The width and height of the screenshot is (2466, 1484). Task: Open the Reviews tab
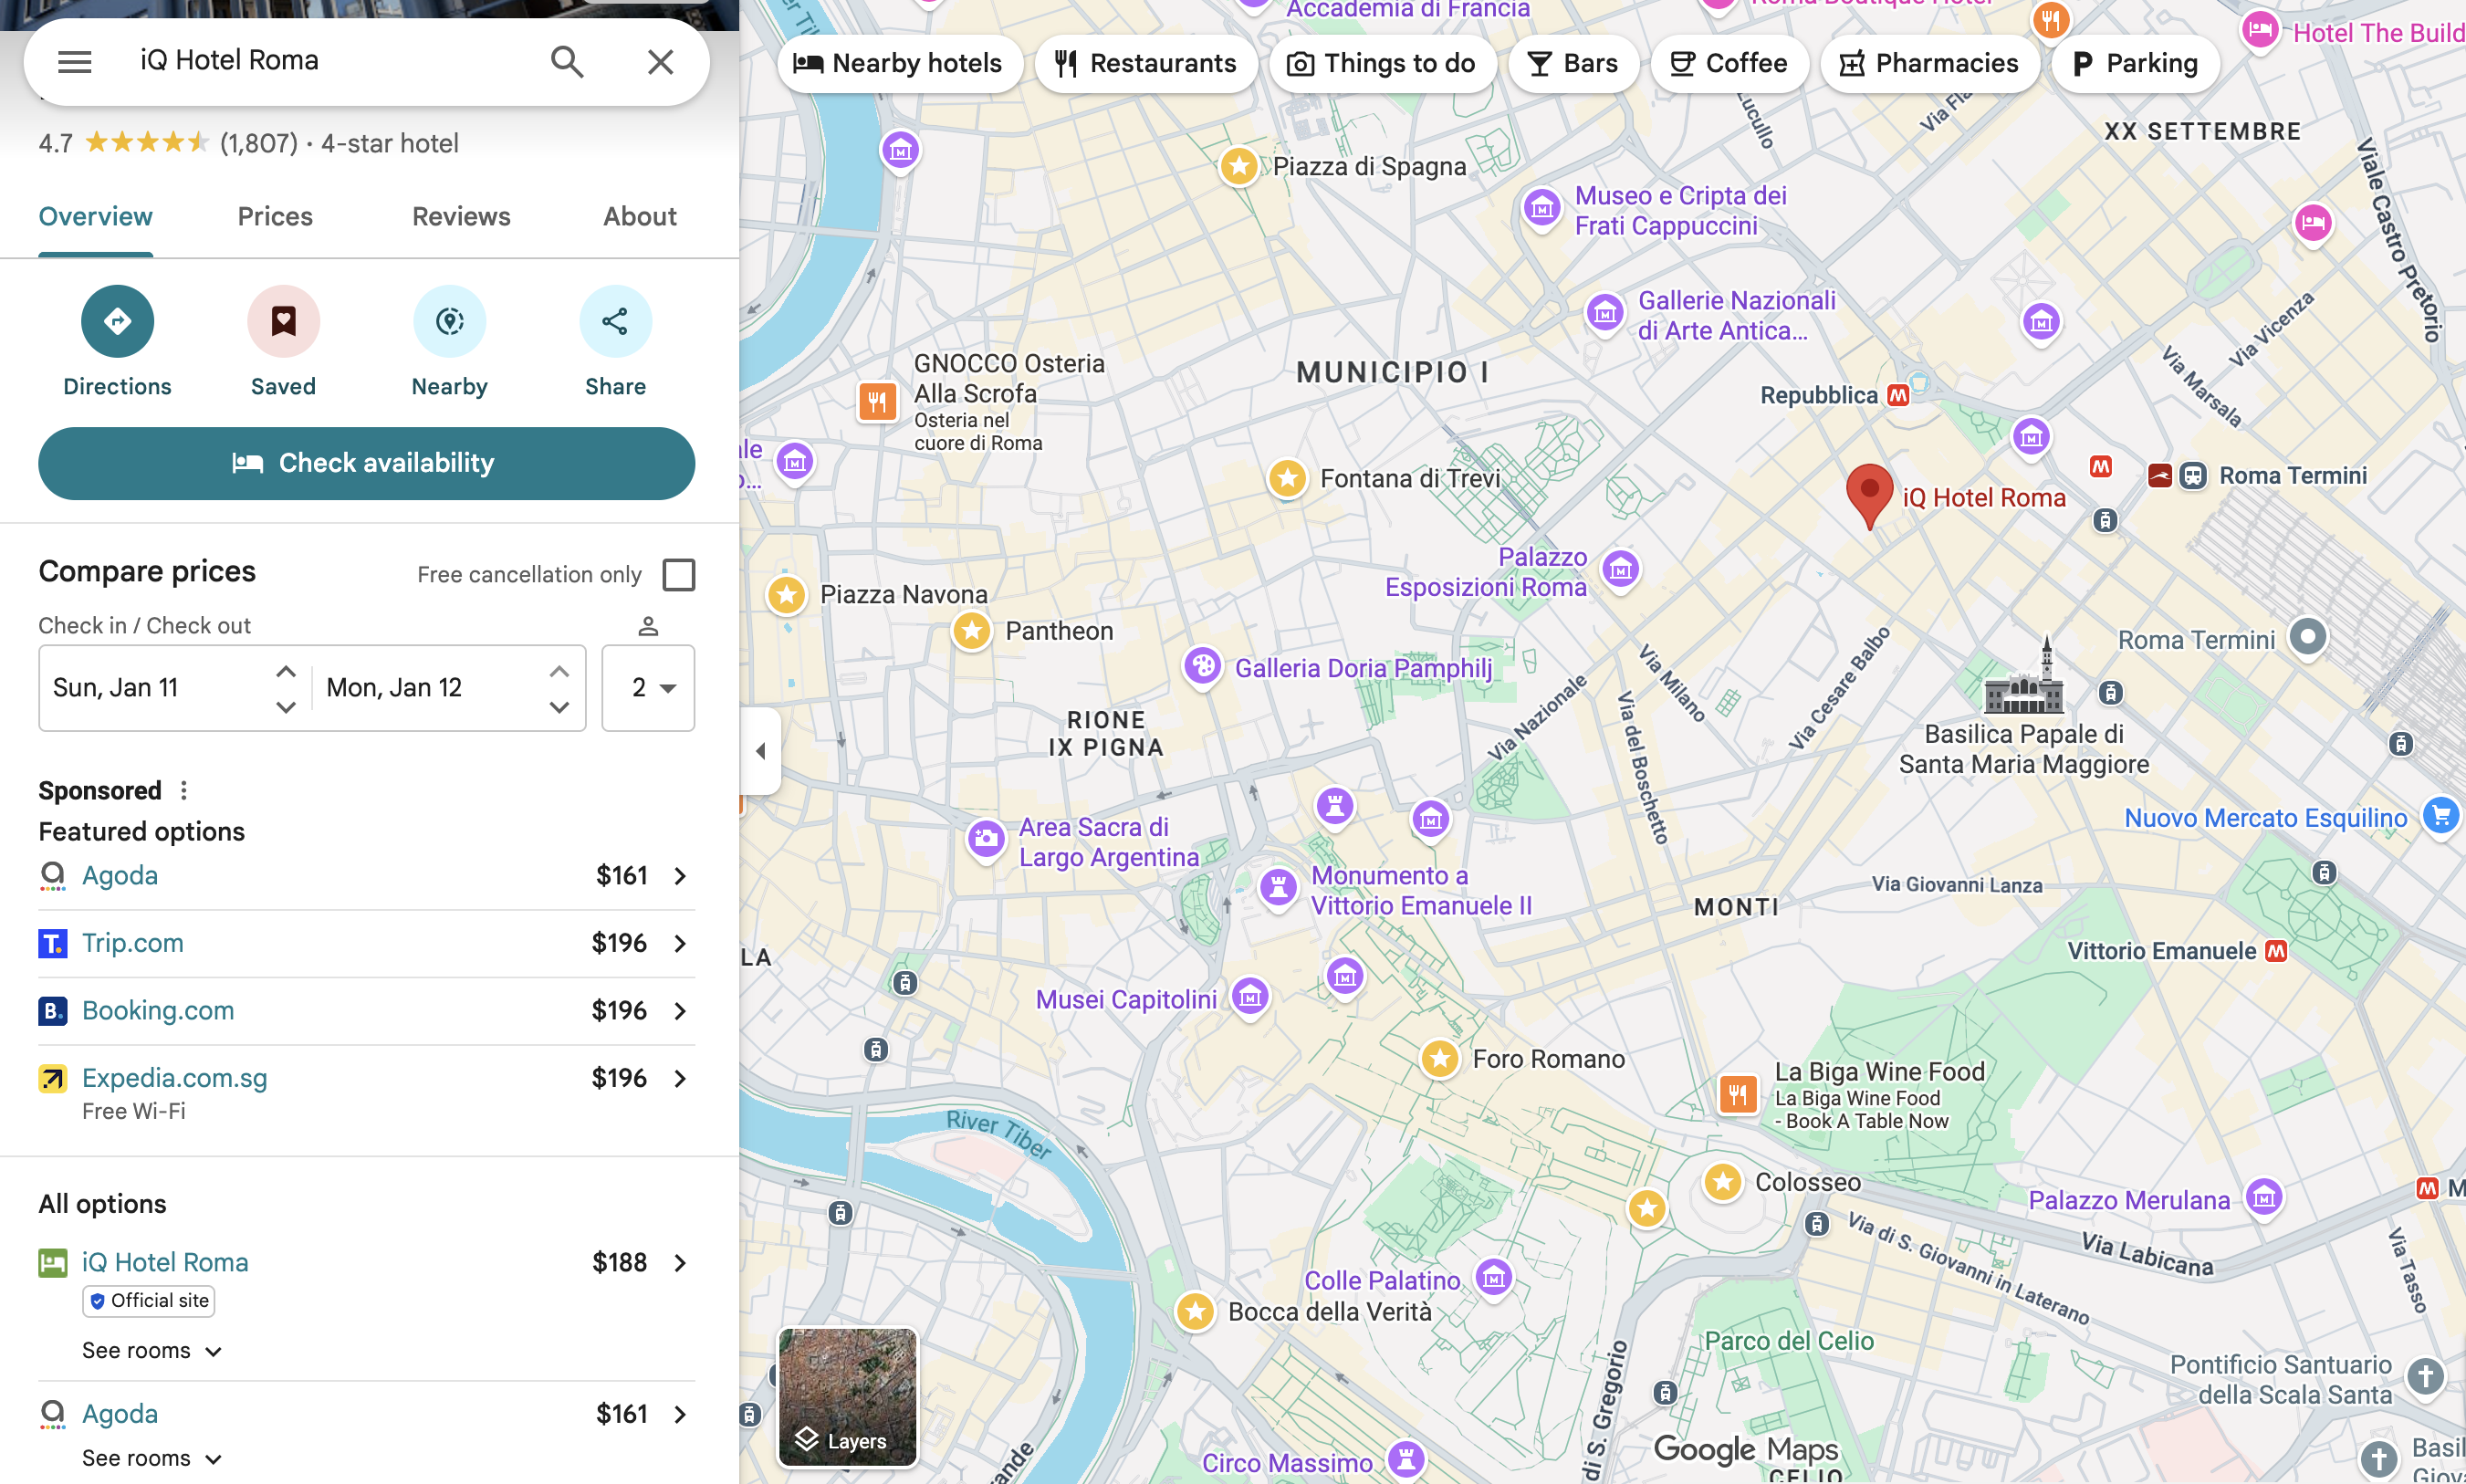(460, 216)
